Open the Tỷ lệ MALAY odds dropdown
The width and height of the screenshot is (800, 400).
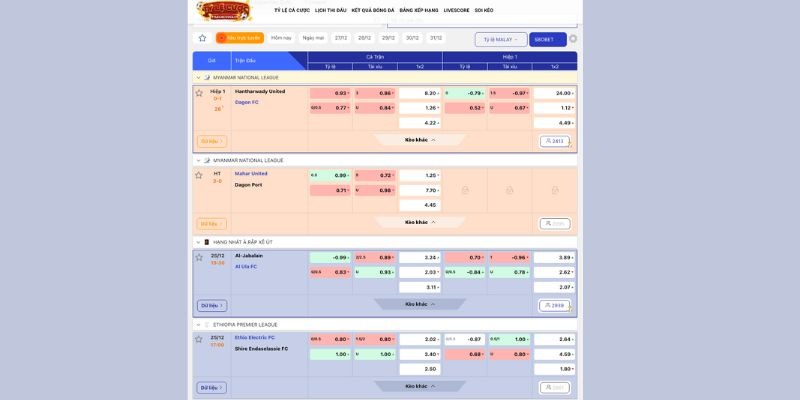coord(500,39)
